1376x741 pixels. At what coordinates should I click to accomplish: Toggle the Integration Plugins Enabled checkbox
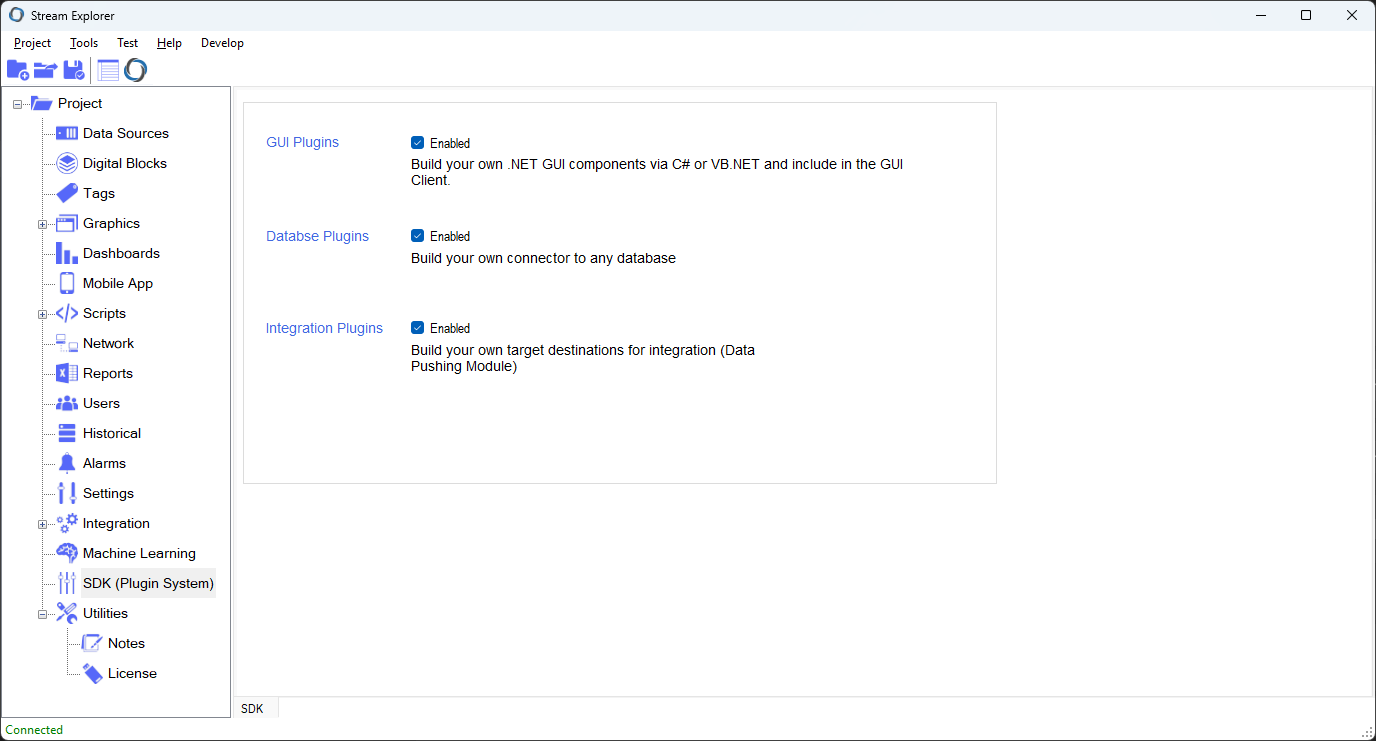[x=418, y=328]
